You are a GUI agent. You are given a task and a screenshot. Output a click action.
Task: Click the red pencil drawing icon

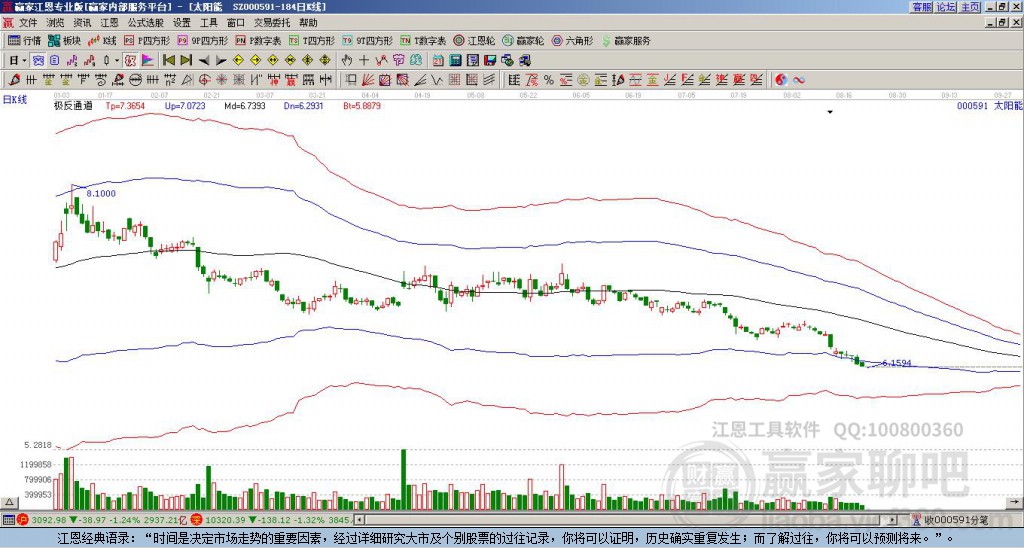[x=14, y=80]
